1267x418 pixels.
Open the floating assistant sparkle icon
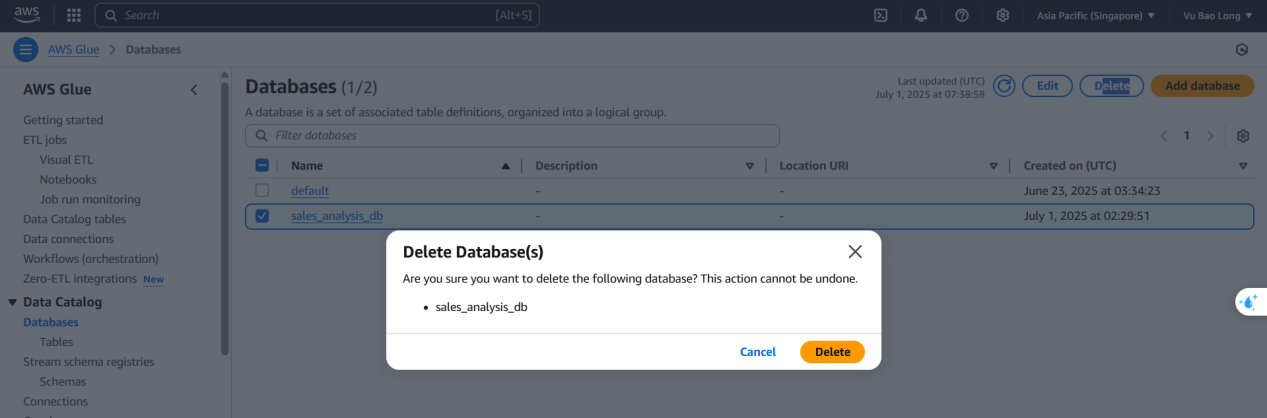coord(1249,301)
